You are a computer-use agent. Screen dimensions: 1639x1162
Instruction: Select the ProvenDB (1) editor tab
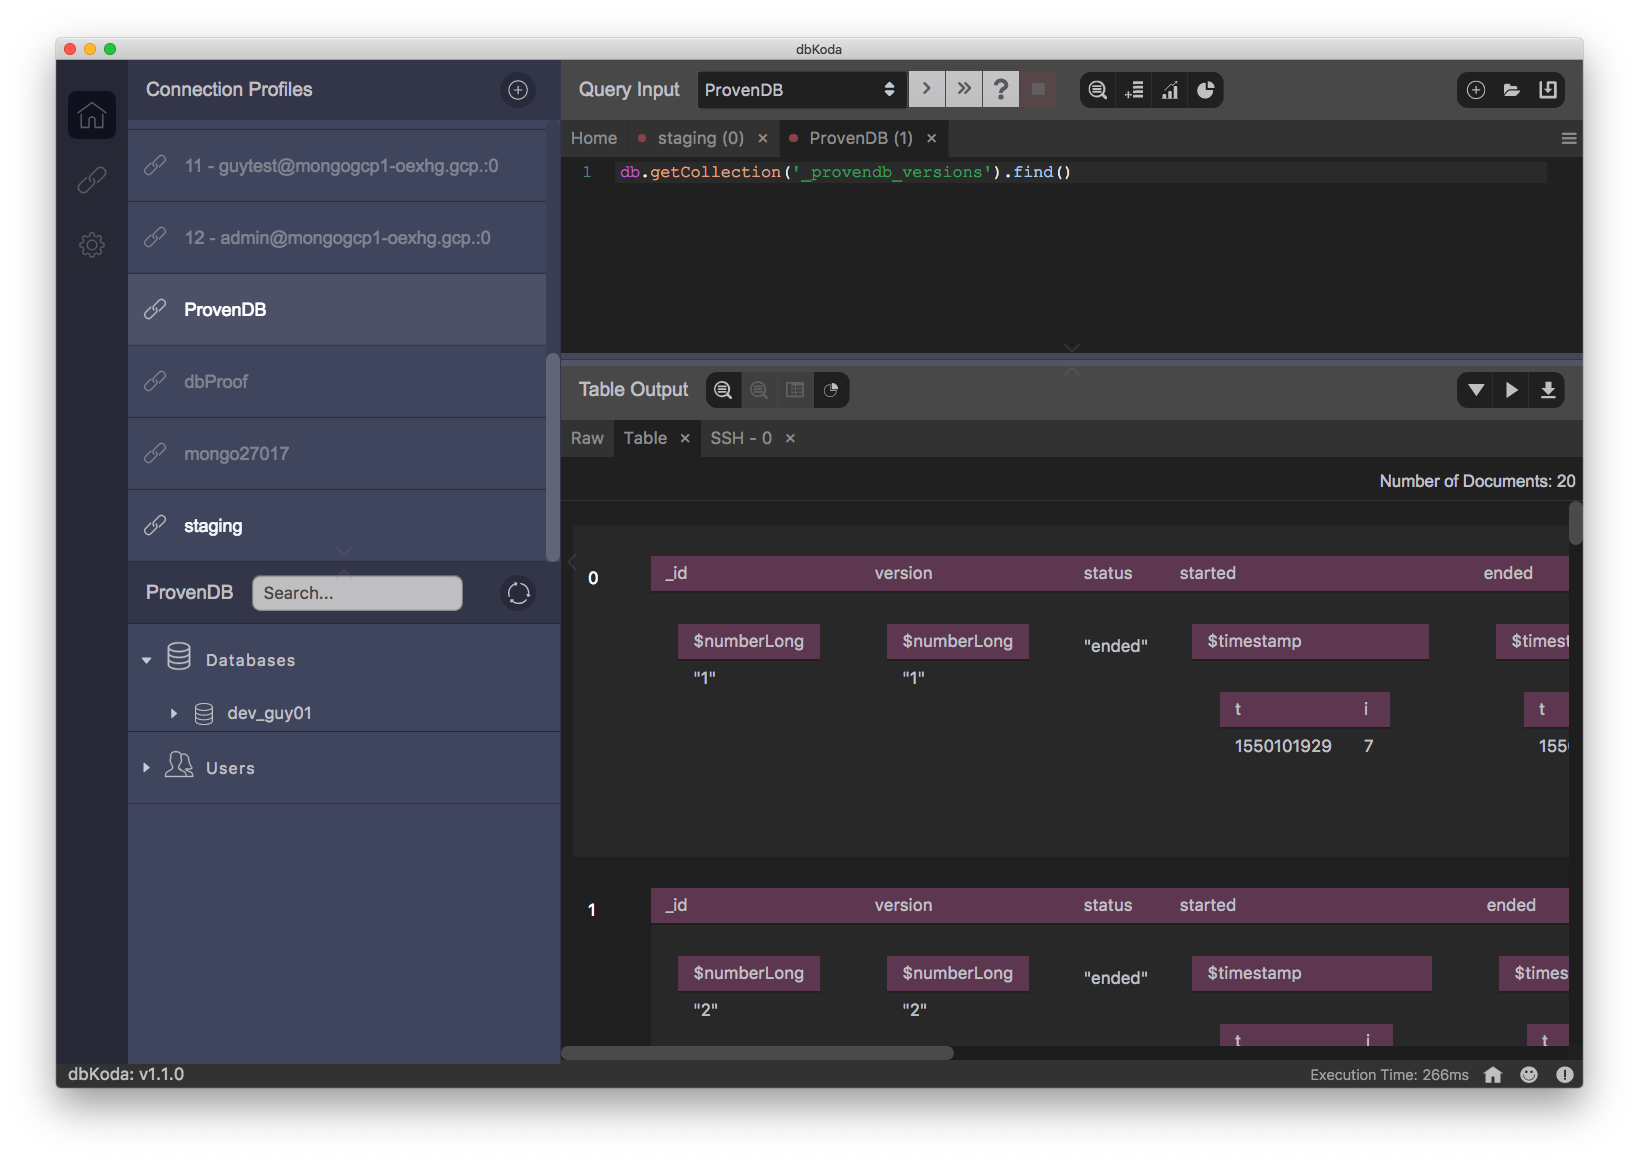(x=861, y=138)
